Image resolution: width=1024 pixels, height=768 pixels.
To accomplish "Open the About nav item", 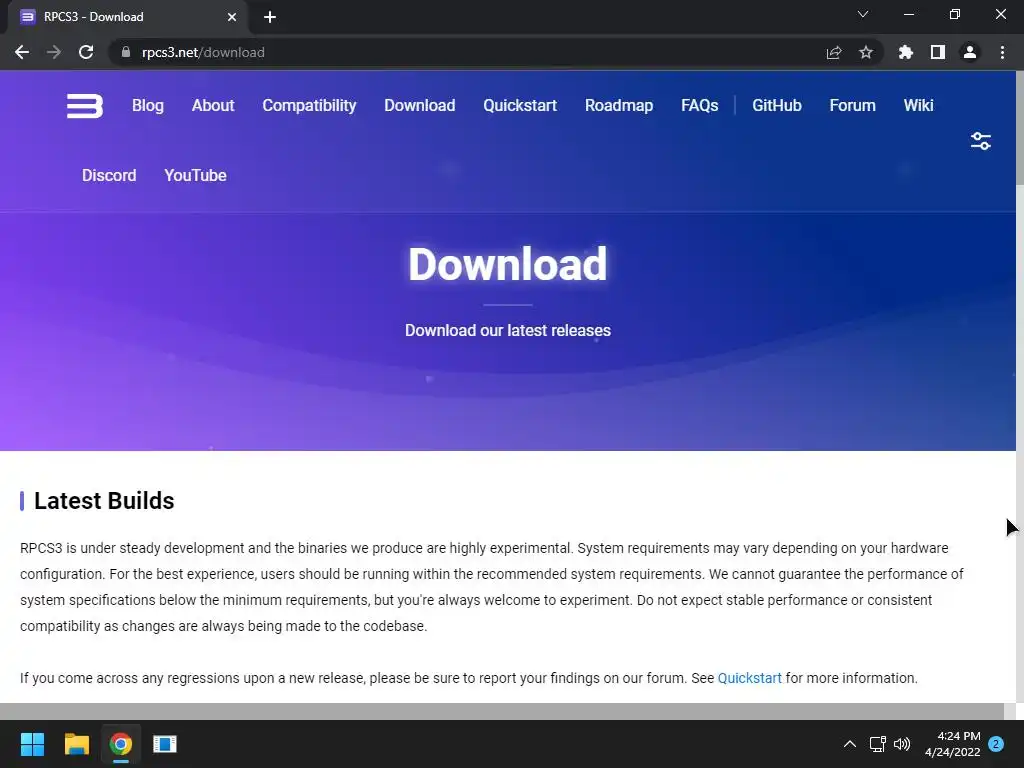I will [213, 106].
